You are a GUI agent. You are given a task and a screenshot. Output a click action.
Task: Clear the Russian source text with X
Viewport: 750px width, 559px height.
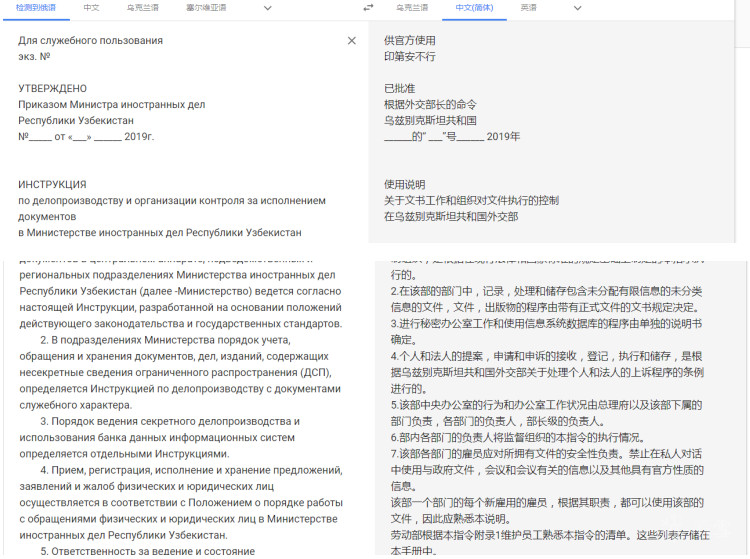(x=352, y=41)
